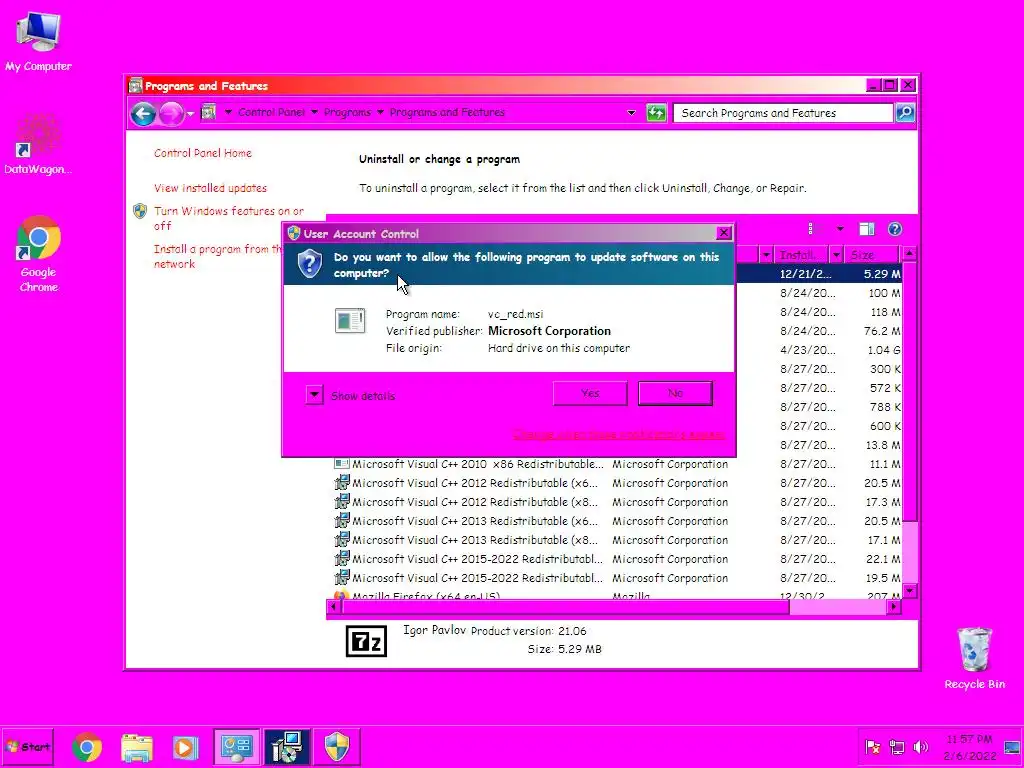Select the 19.5 M Visual C++ 2015-2022 row

617,578
